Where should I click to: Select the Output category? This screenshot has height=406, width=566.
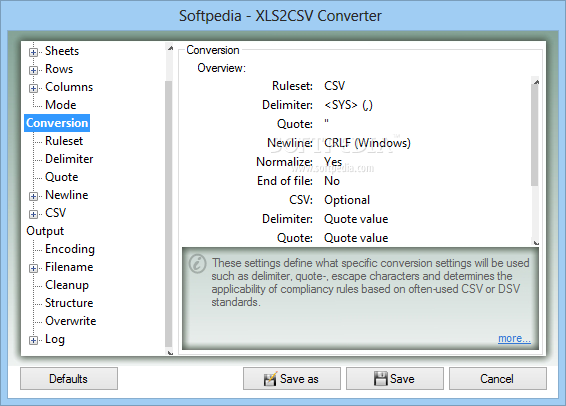(x=45, y=231)
